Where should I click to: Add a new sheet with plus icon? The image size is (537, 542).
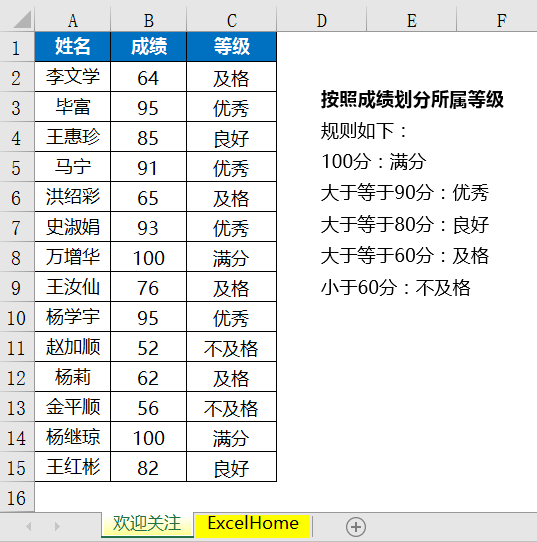click(x=356, y=527)
